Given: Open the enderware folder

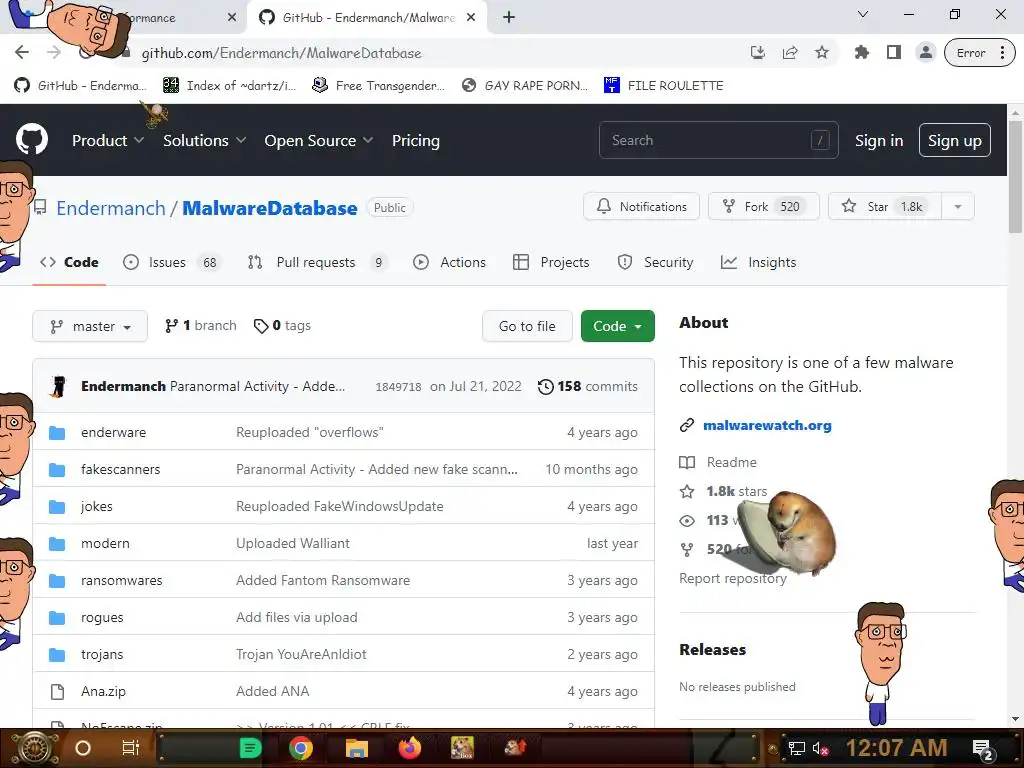Looking at the screenshot, I should (114, 432).
